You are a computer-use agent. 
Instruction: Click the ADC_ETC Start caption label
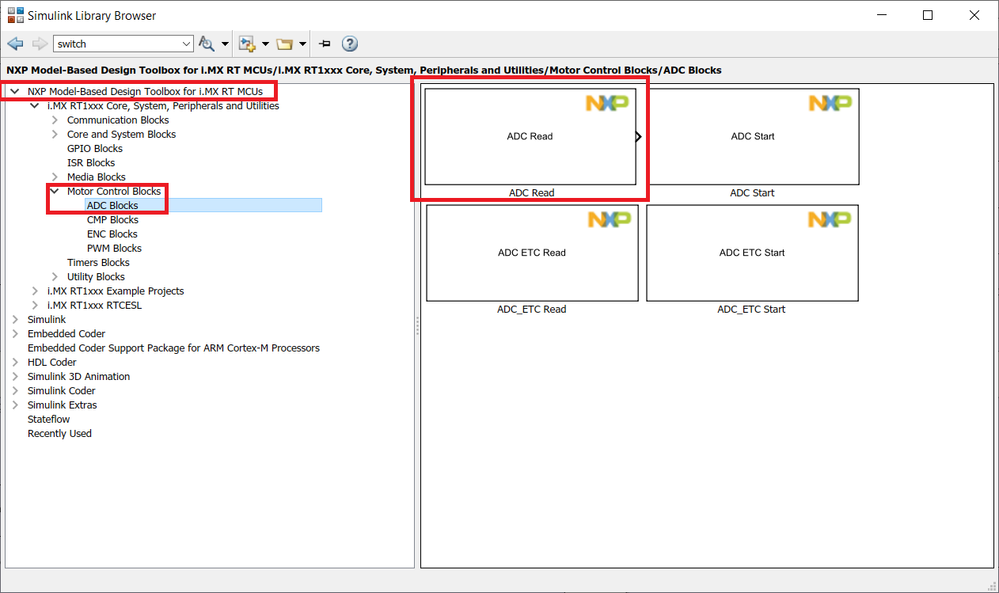click(751, 309)
